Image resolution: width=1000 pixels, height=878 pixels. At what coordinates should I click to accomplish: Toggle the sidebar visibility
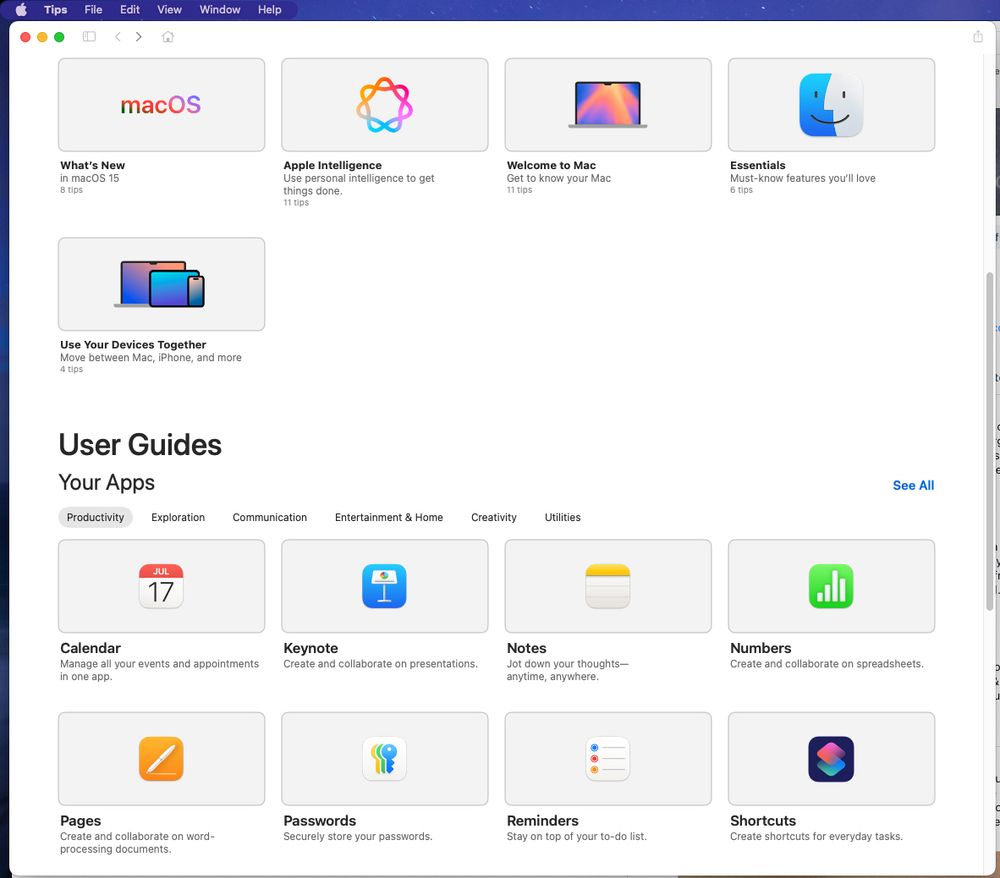click(x=89, y=36)
